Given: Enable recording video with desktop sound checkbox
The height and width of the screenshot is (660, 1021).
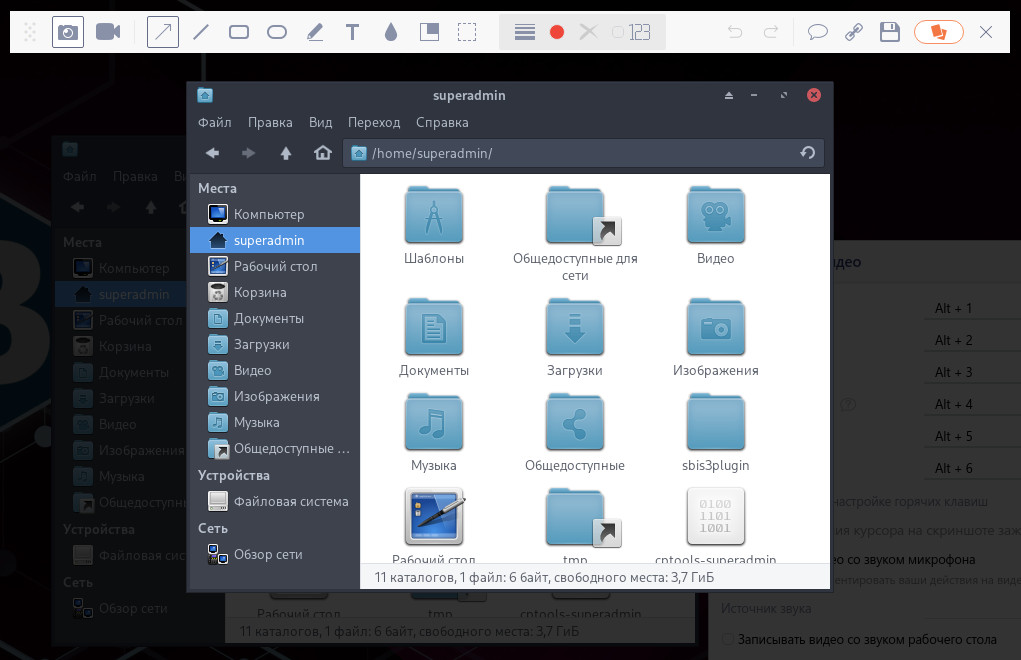Looking at the screenshot, I should click(729, 640).
